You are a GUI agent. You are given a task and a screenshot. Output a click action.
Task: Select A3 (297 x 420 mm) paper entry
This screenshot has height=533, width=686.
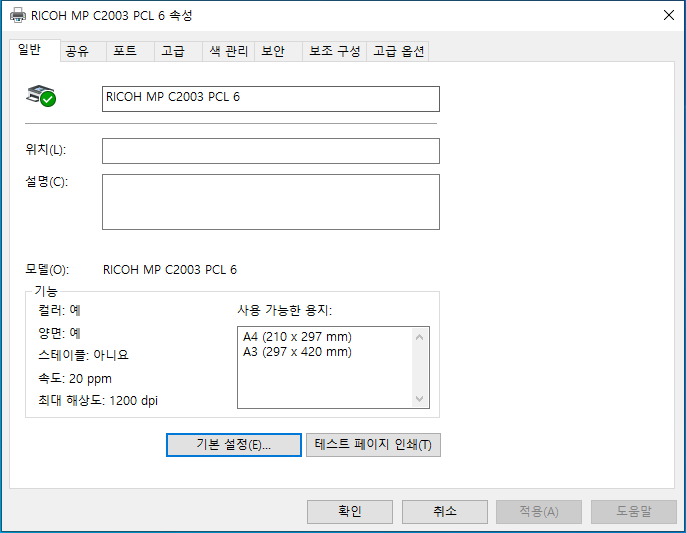(298, 352)
